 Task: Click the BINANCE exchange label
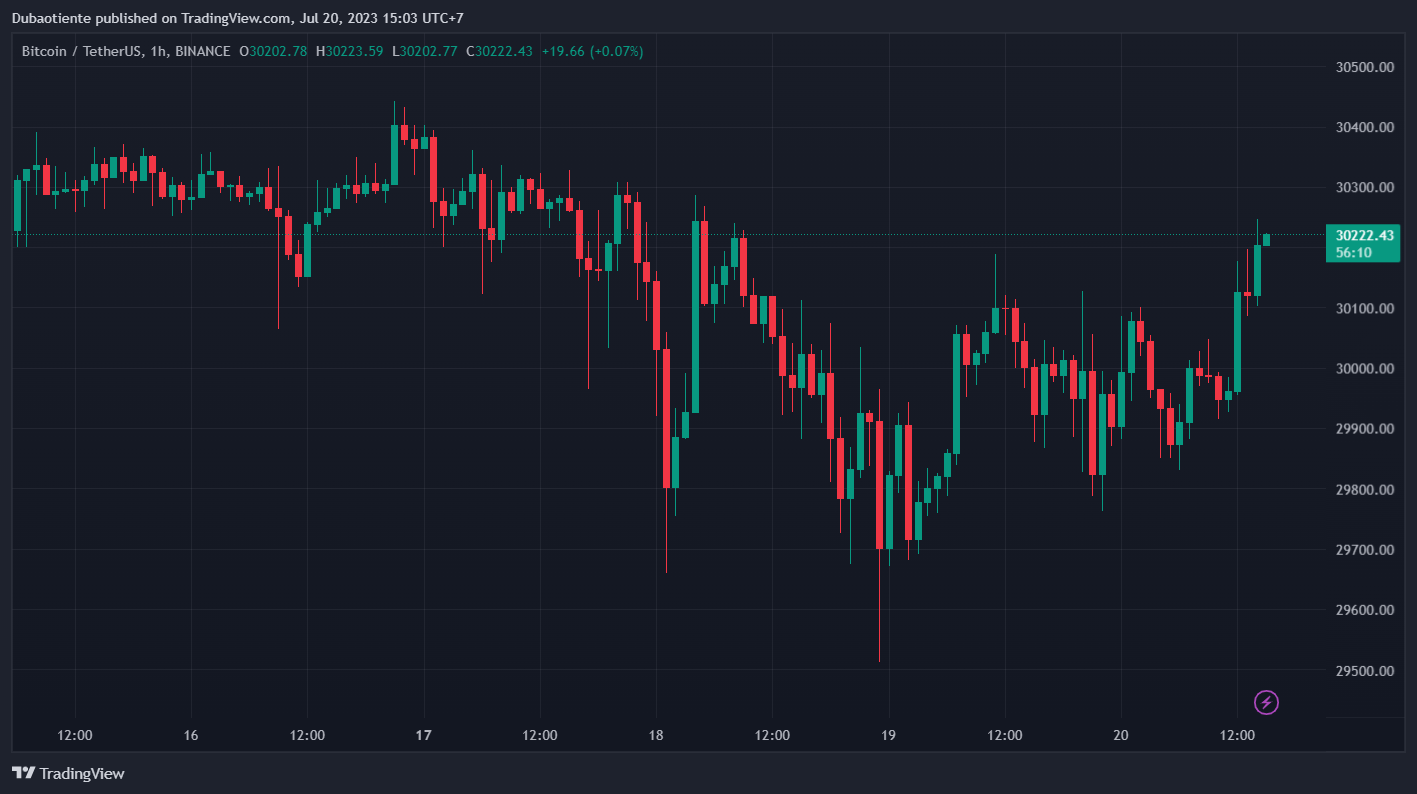click(x=202, y=51)
